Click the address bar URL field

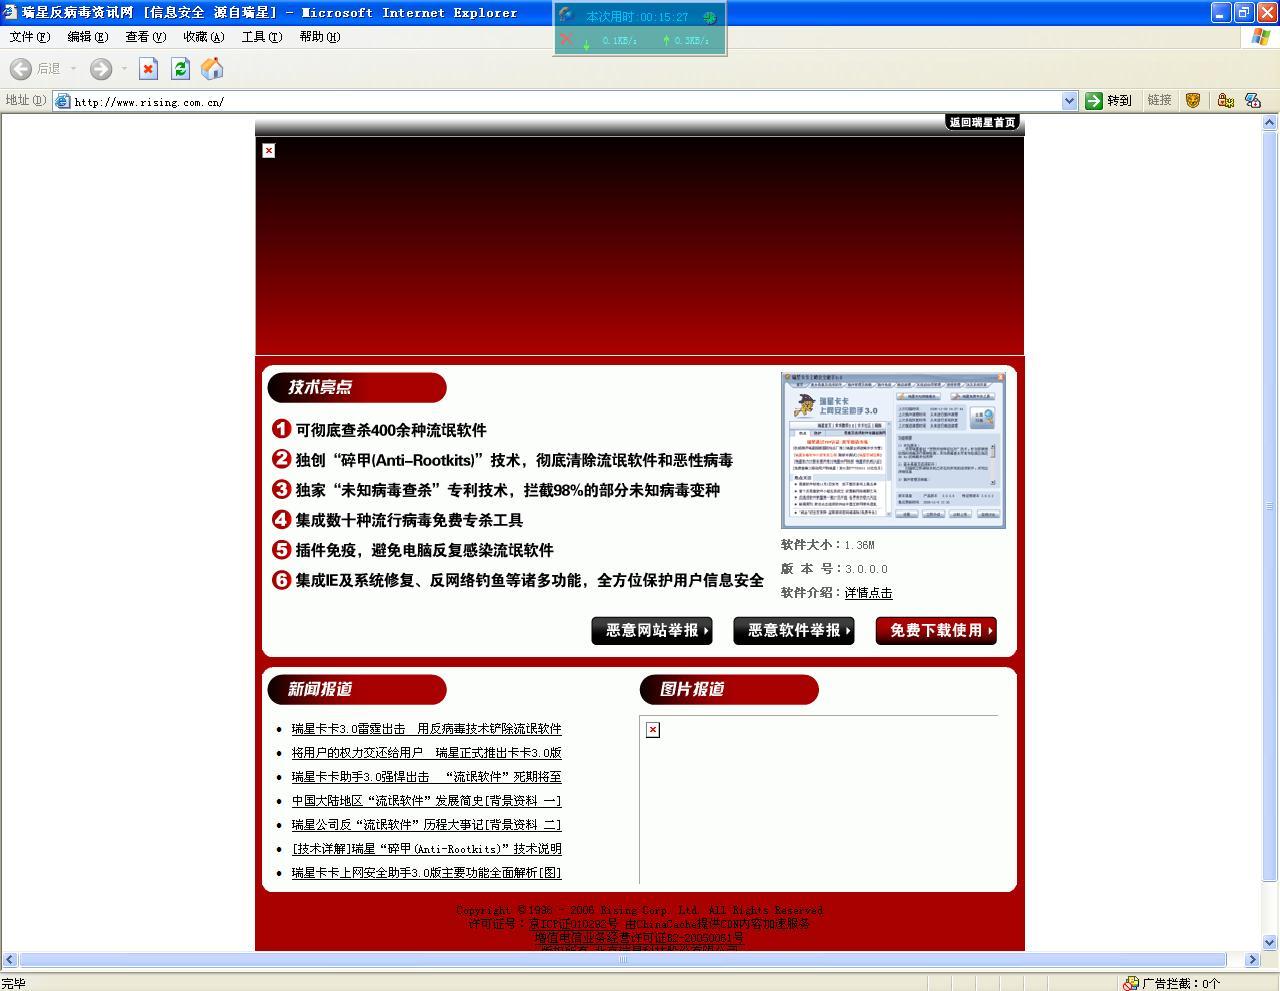(565, 101)
